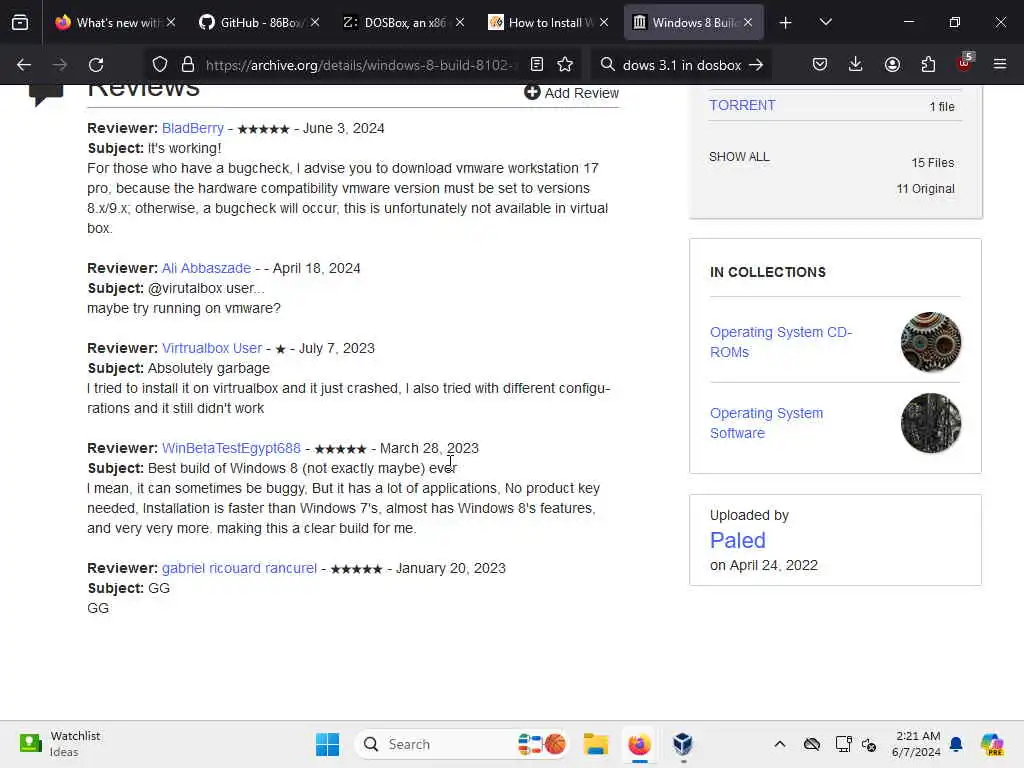Image resolution: width=1024 pixels, height=768 pixels.
Task: View site security padlock info
Action: pyautogui.click(x=188, y=64)
